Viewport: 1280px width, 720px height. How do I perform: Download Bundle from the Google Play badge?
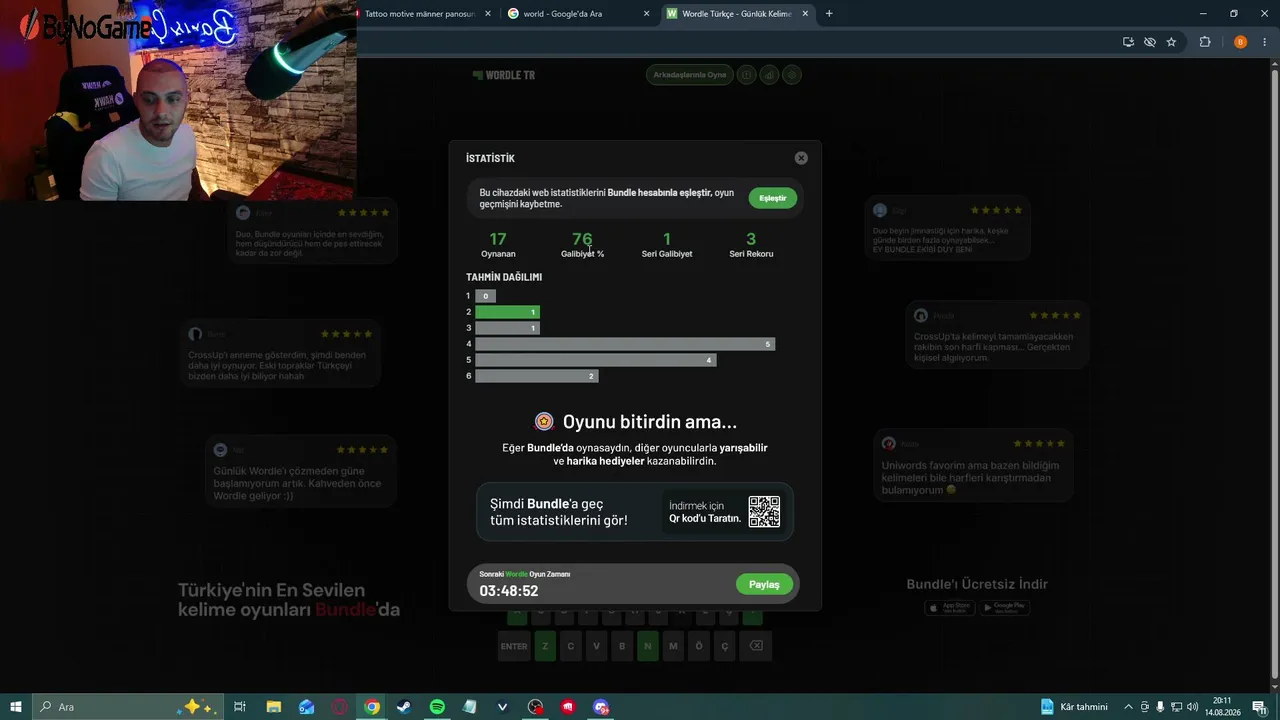click(x=1004, y=607)
